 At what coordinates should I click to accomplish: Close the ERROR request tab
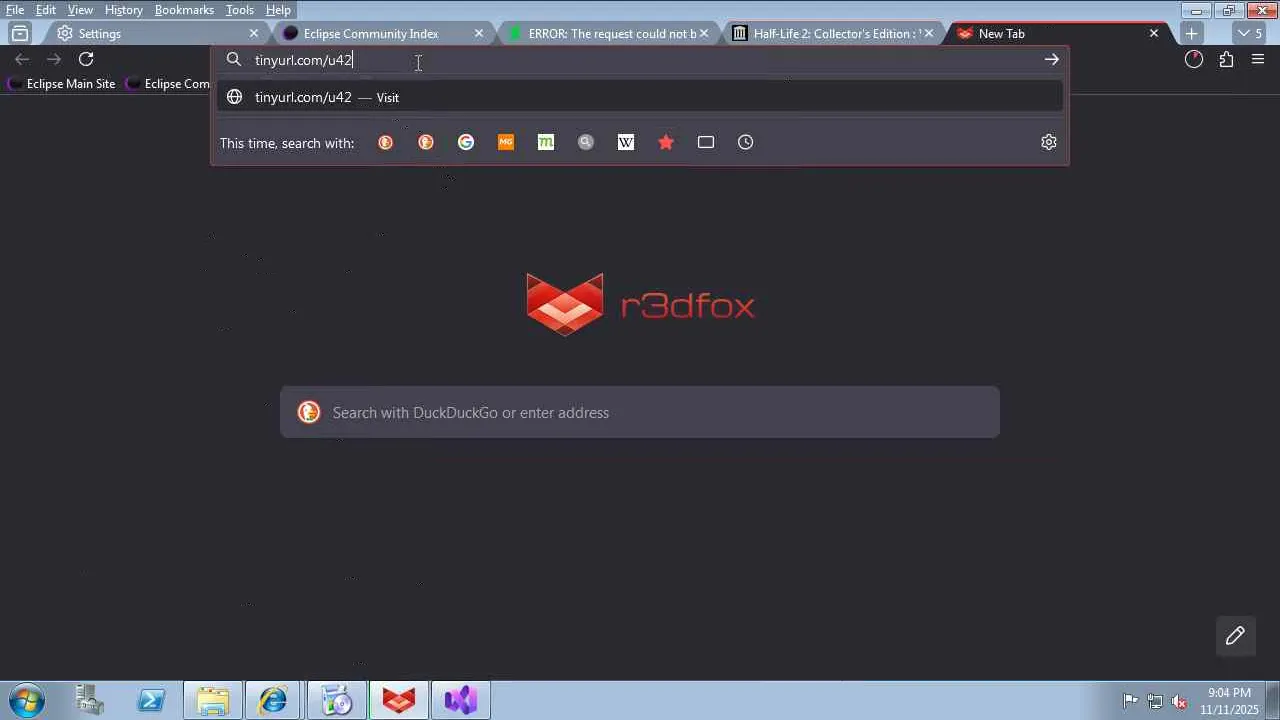pyautogui.click(x=703, y=33)
